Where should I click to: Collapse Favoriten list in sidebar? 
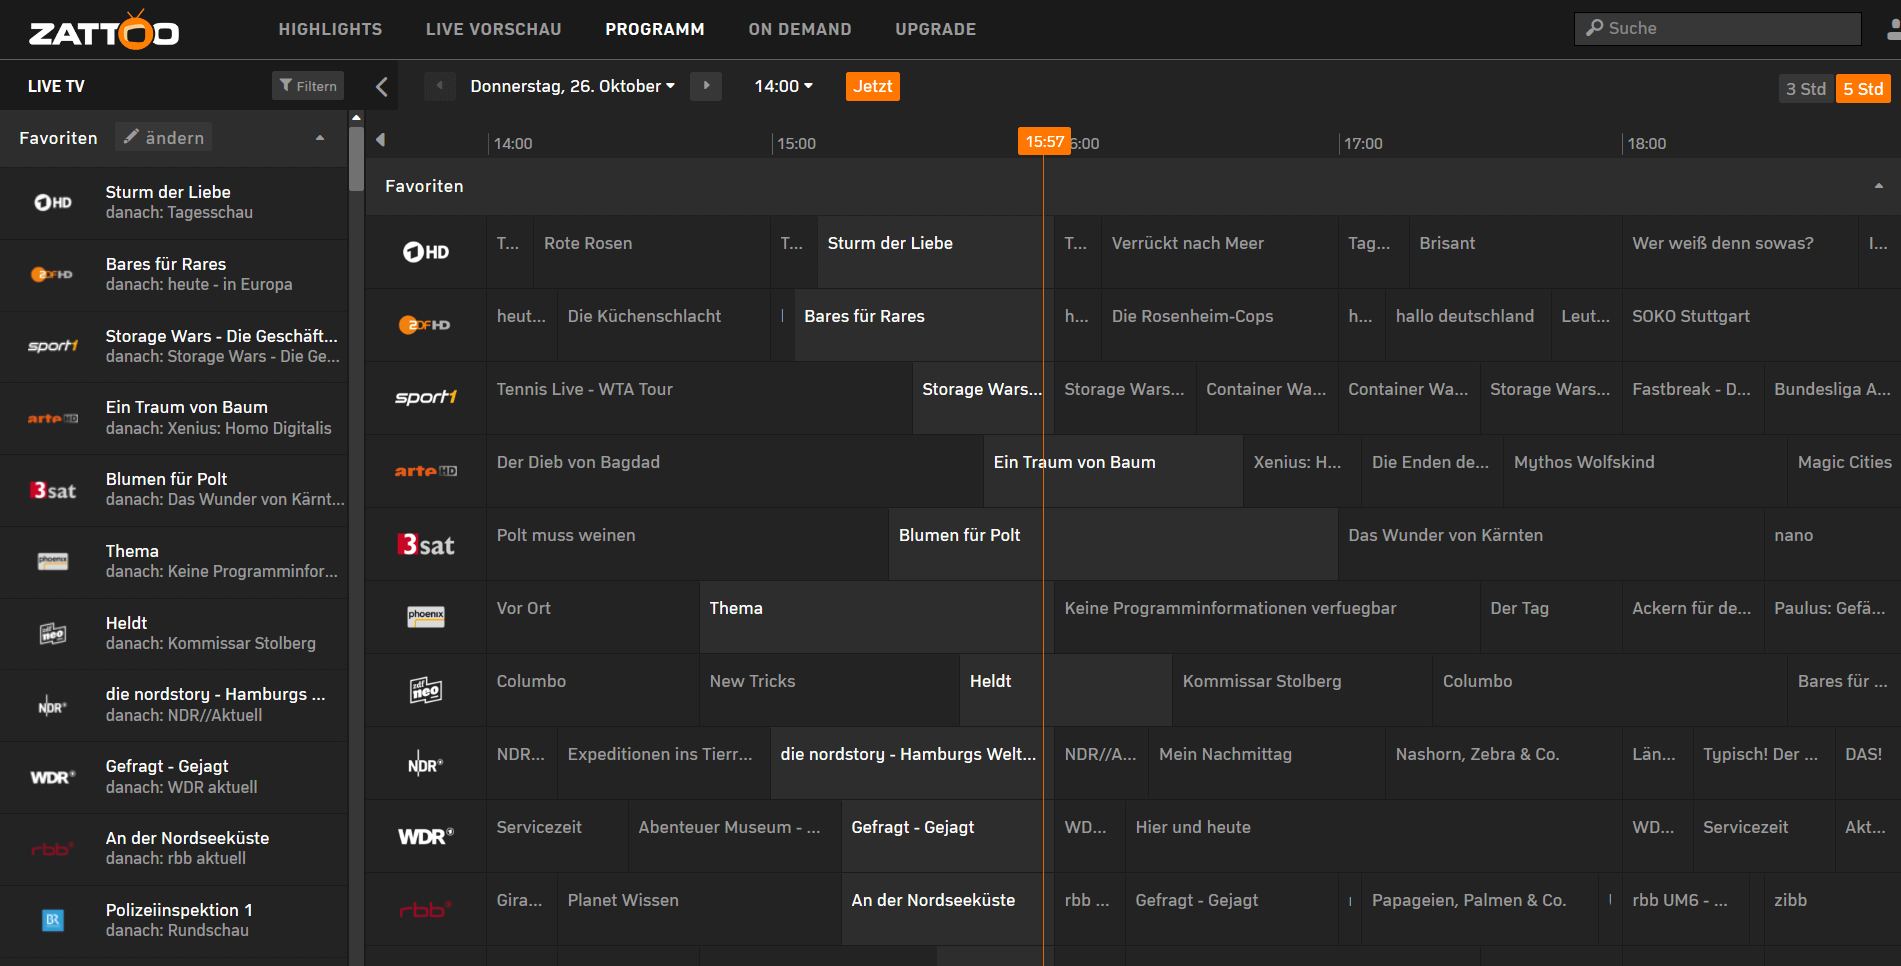(320, 138)
